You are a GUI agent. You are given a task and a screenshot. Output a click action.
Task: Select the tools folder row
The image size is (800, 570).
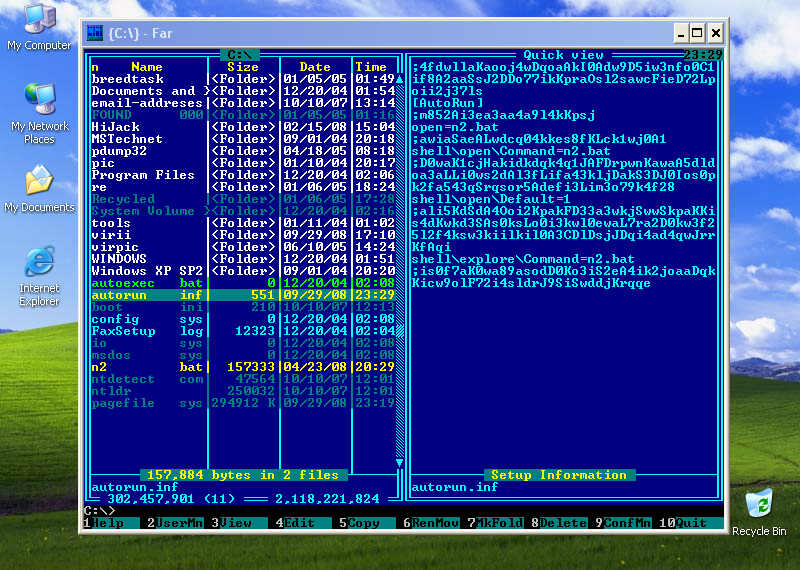coord(243,223)
